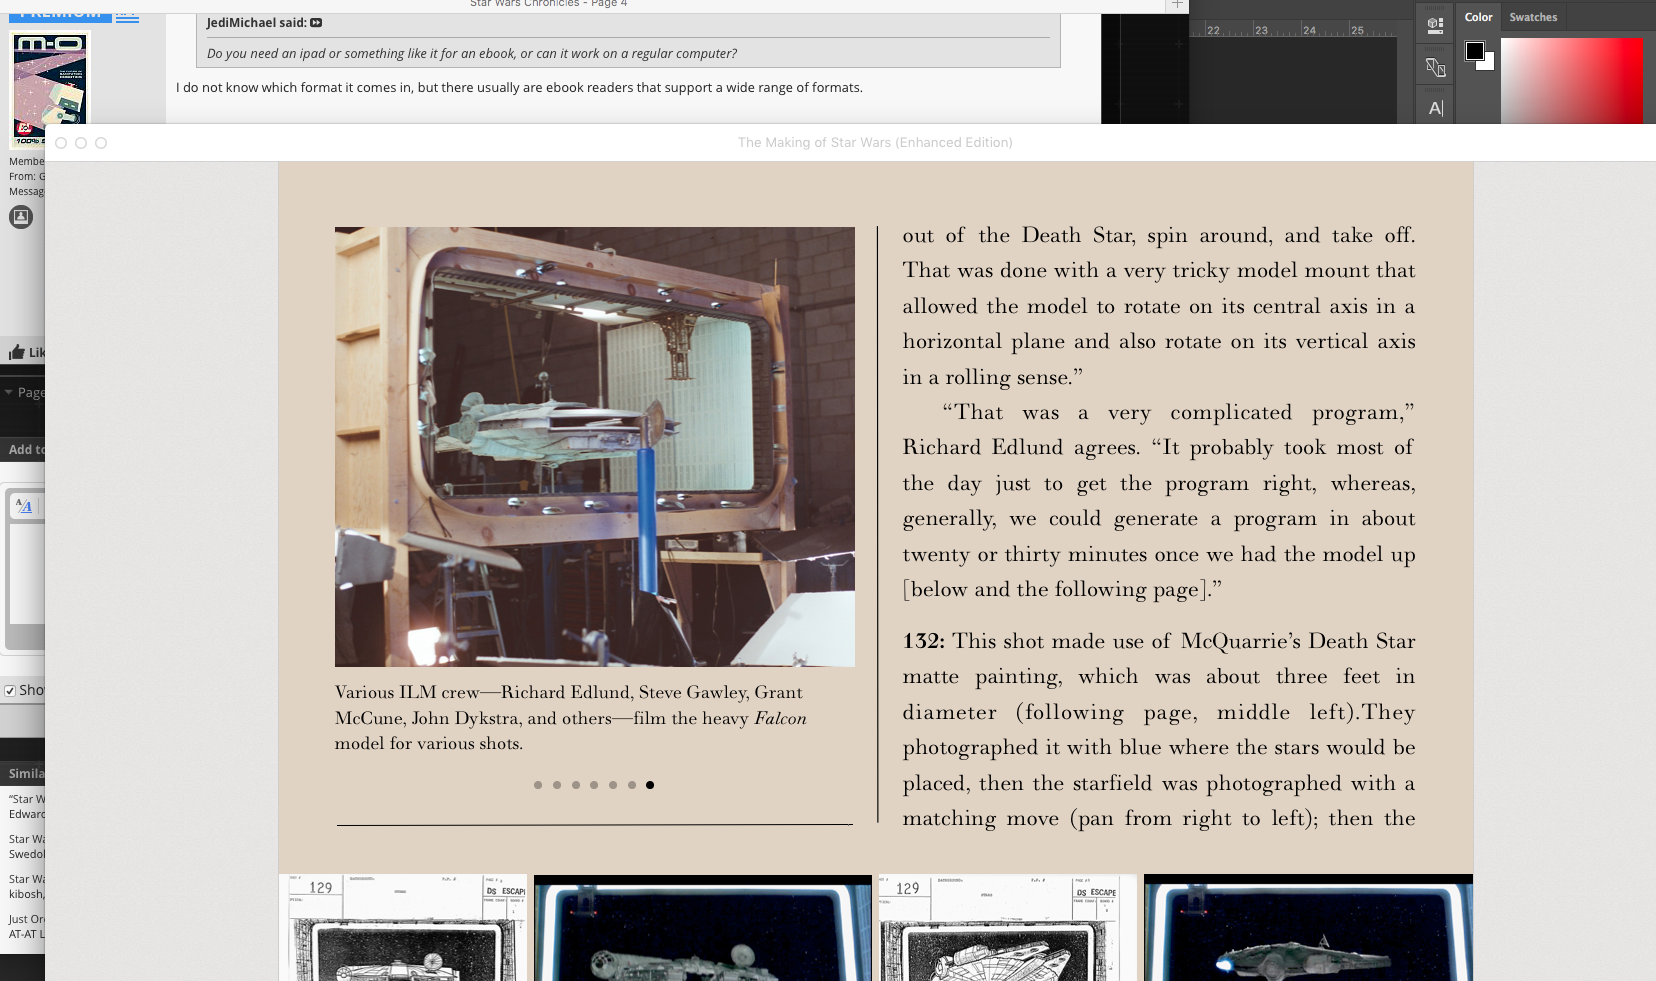Click inside the forum reply text box
Screen dimensions: 1656x981
point(27,572)
